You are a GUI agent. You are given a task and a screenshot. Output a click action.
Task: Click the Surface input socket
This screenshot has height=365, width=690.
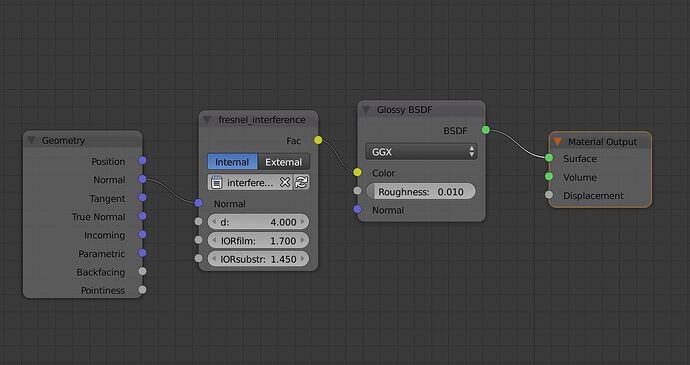549,158
